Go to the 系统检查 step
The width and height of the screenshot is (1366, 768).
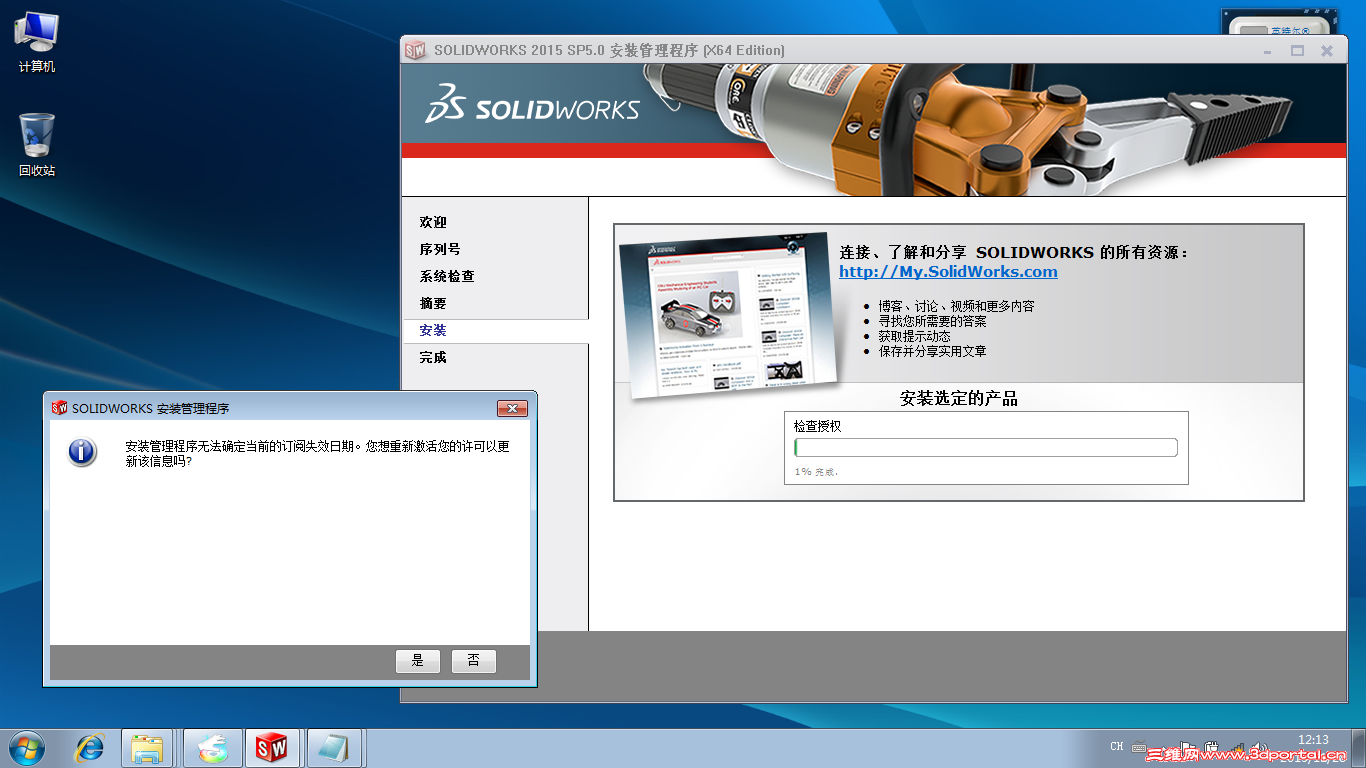(447, 276)
